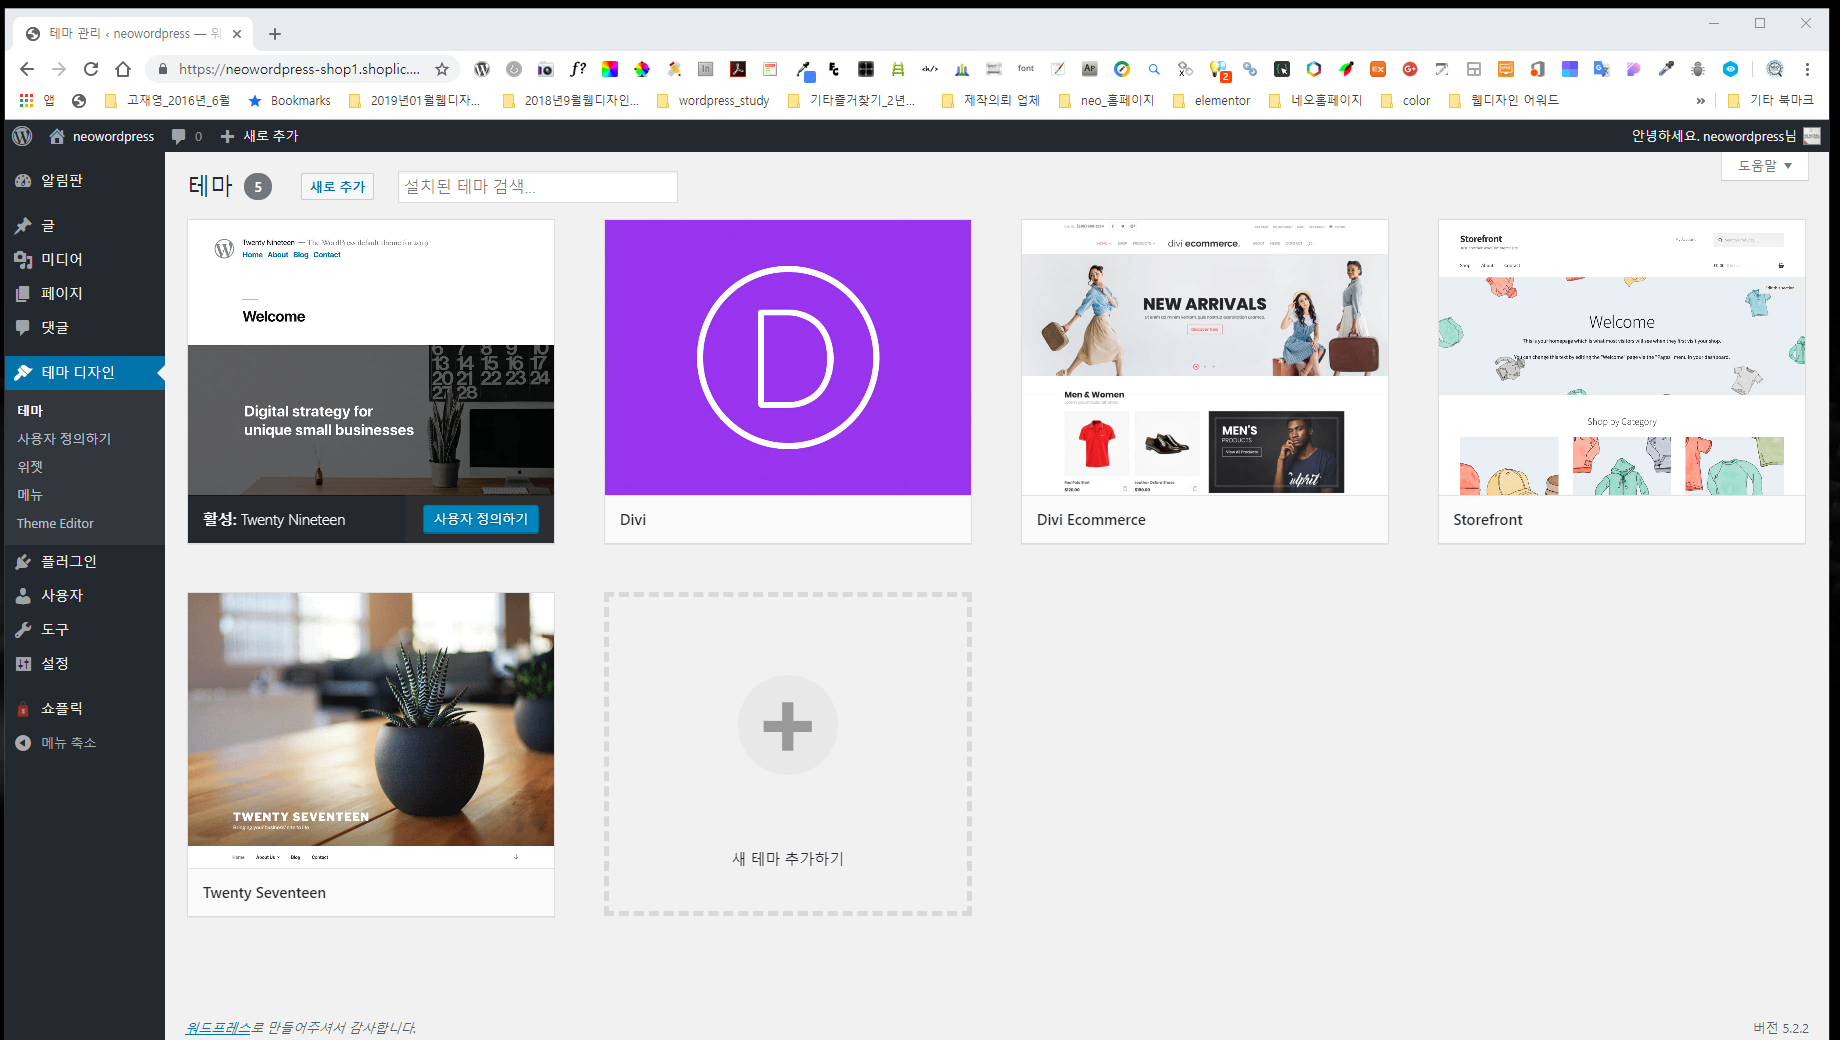Open the 알림판 dashboard menu
Image resolution: width=1840 pixels, height=1040 pixels.
[61, 181]
